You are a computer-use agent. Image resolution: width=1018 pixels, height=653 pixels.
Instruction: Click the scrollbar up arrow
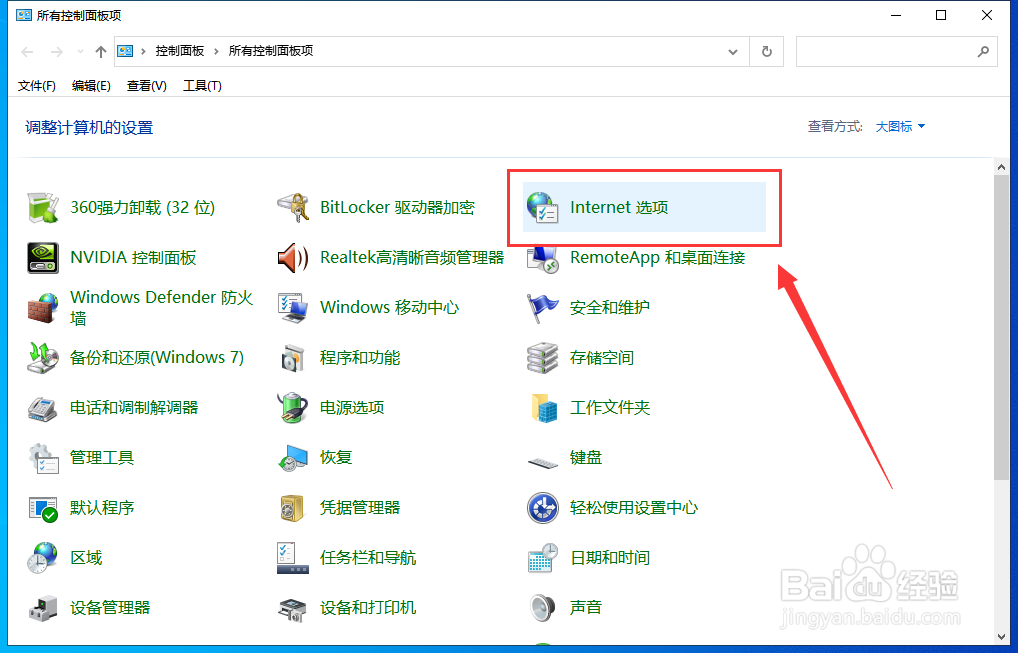point(1001,167)
